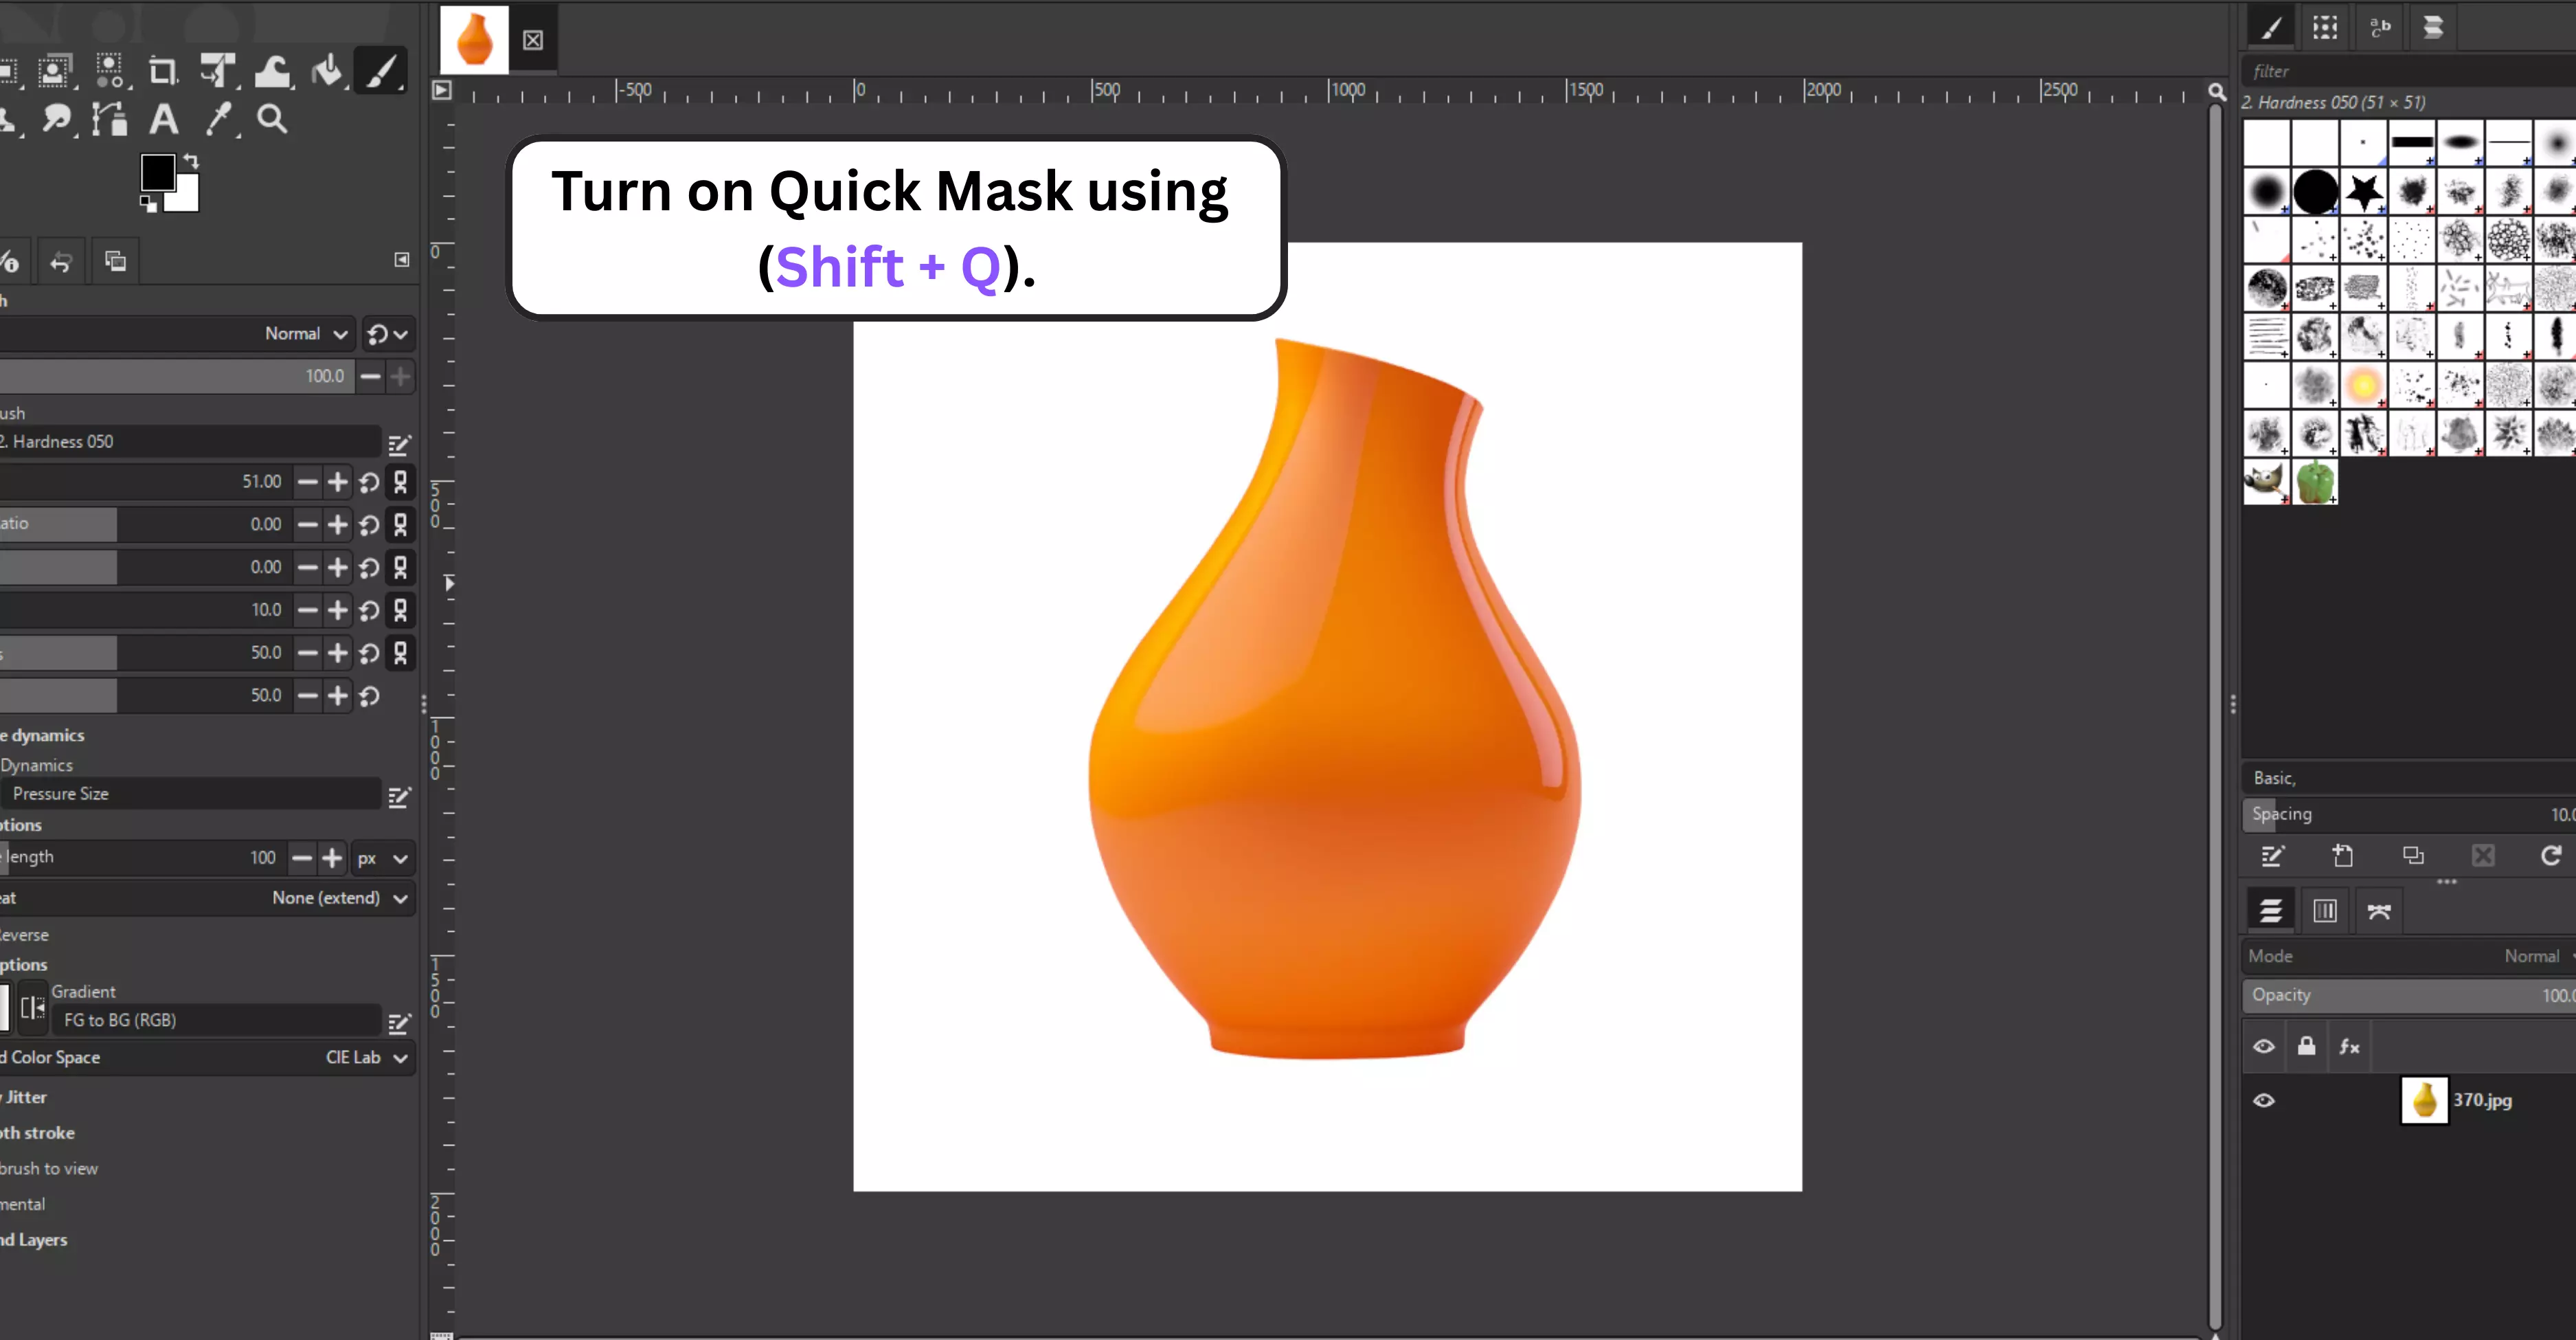Select the Unified Transform tool

click(218, 71)
